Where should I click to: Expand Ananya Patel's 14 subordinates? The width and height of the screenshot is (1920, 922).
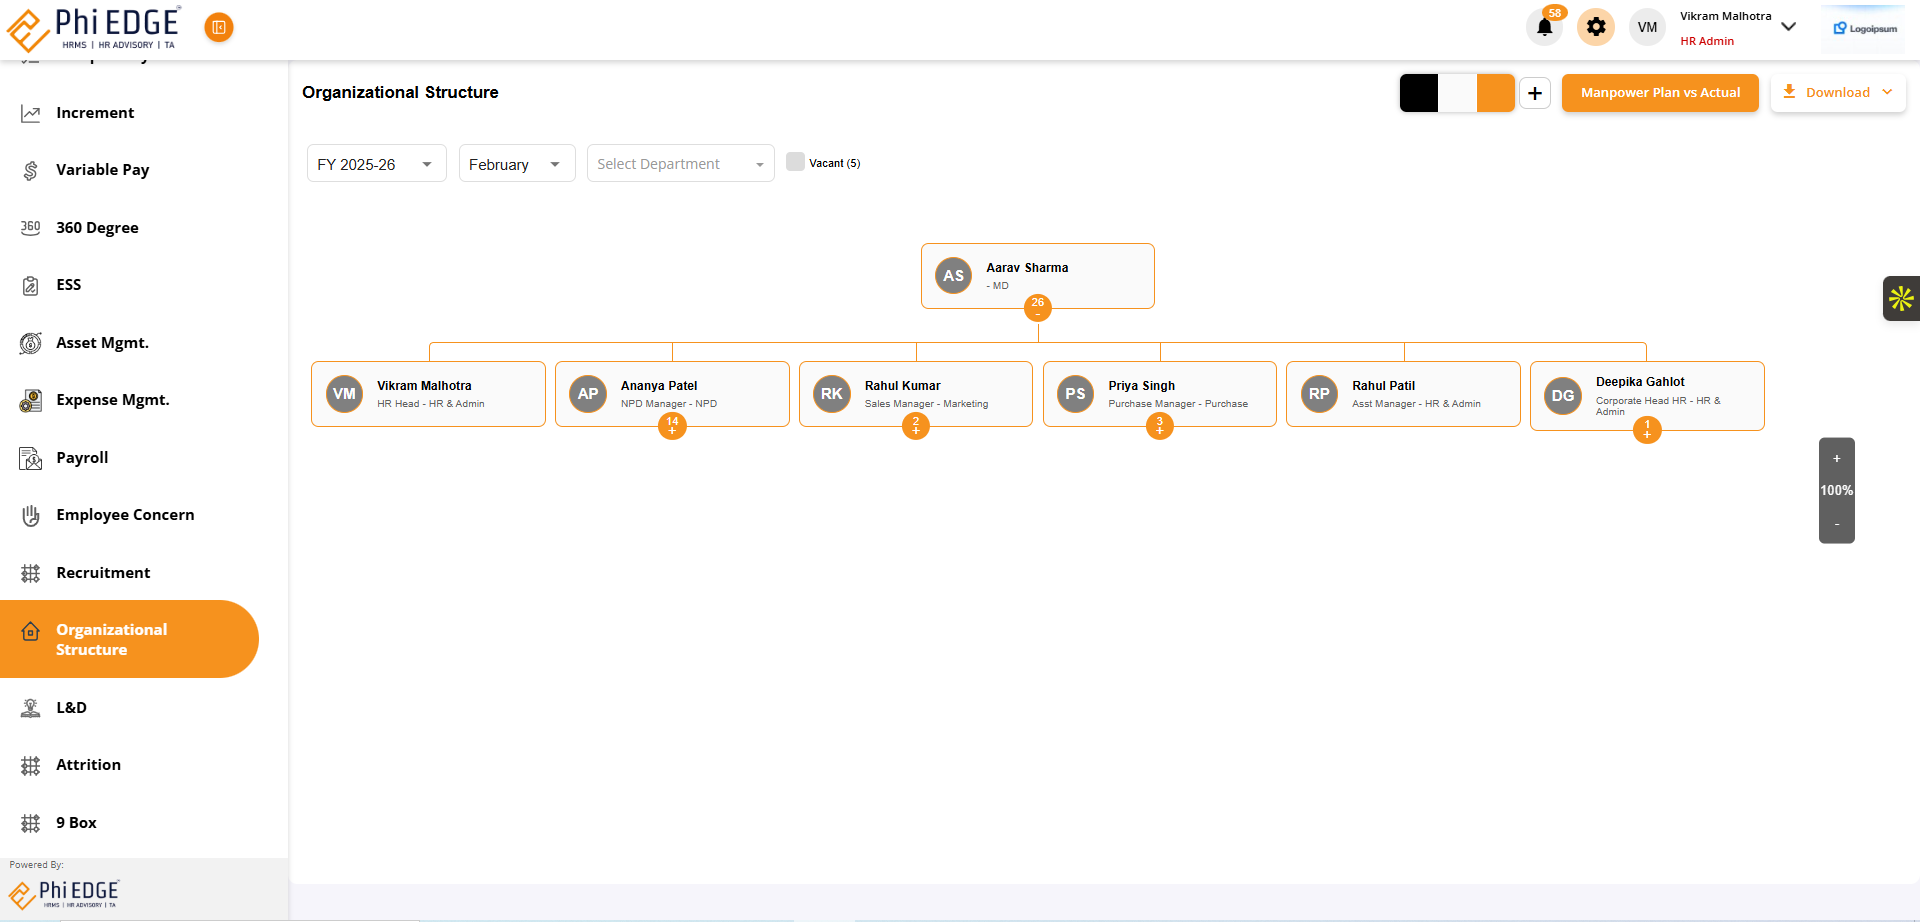(x=672, y=427)
